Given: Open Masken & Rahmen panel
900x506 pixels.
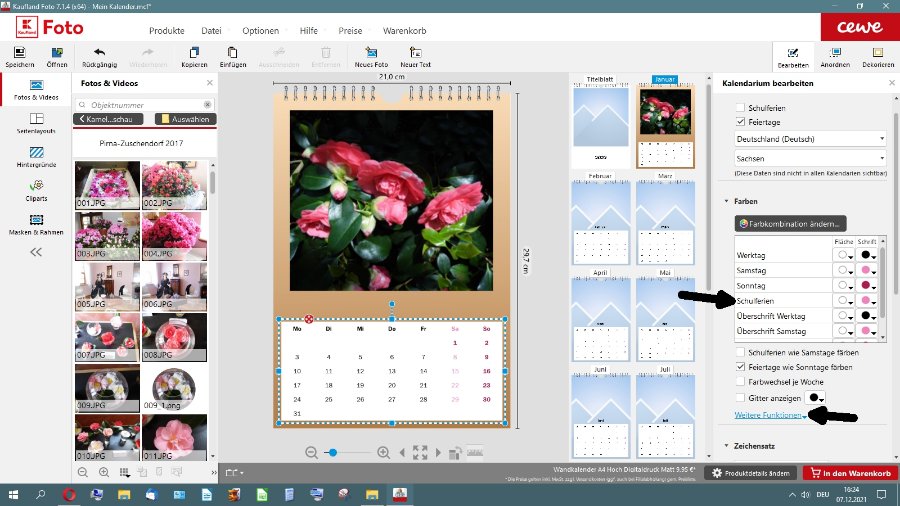Looking at the screenshot, I should (36, 224).
